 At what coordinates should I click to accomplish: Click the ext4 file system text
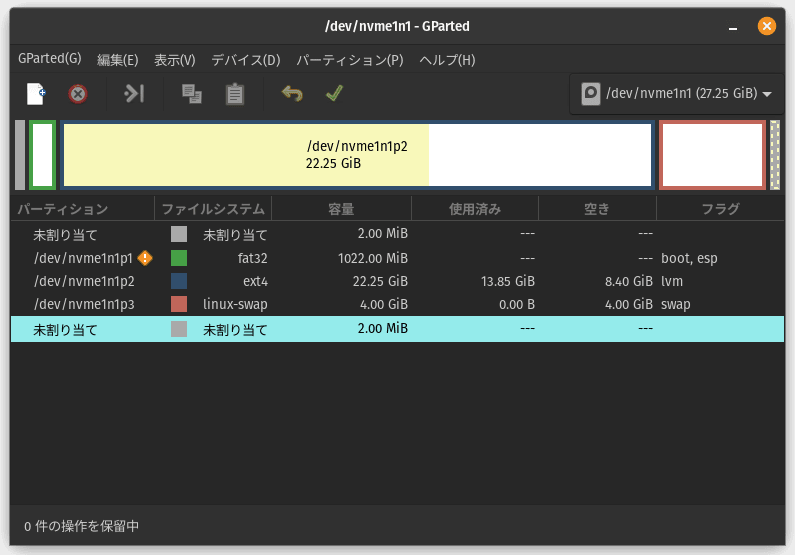[x=256, y=281]
